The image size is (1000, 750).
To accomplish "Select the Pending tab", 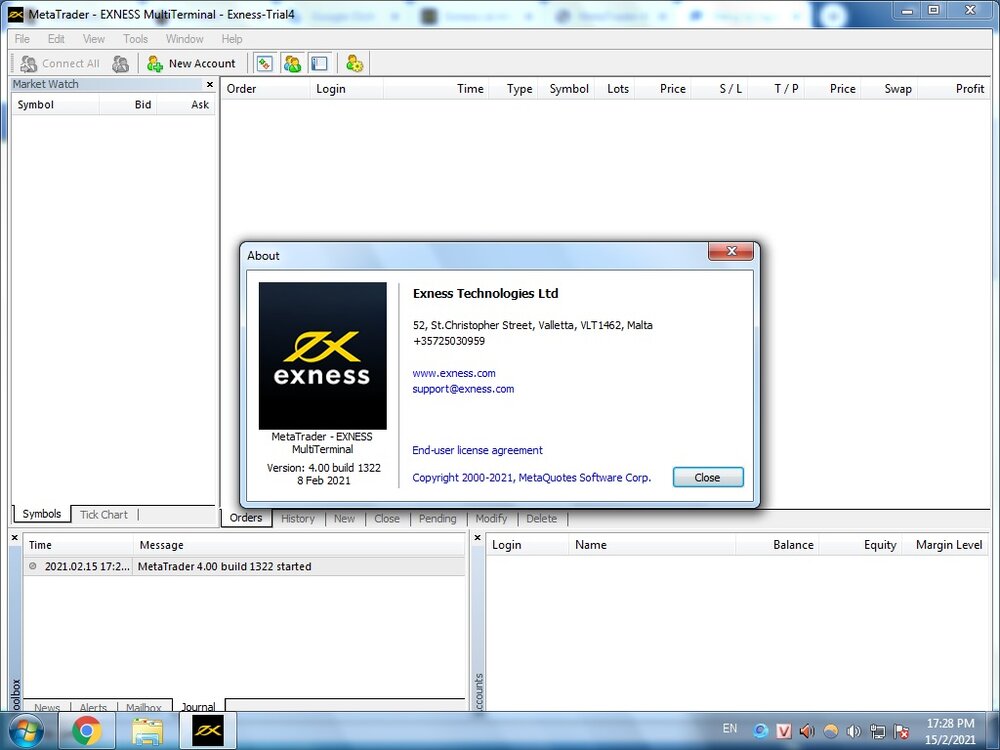I will pos(438,518).
